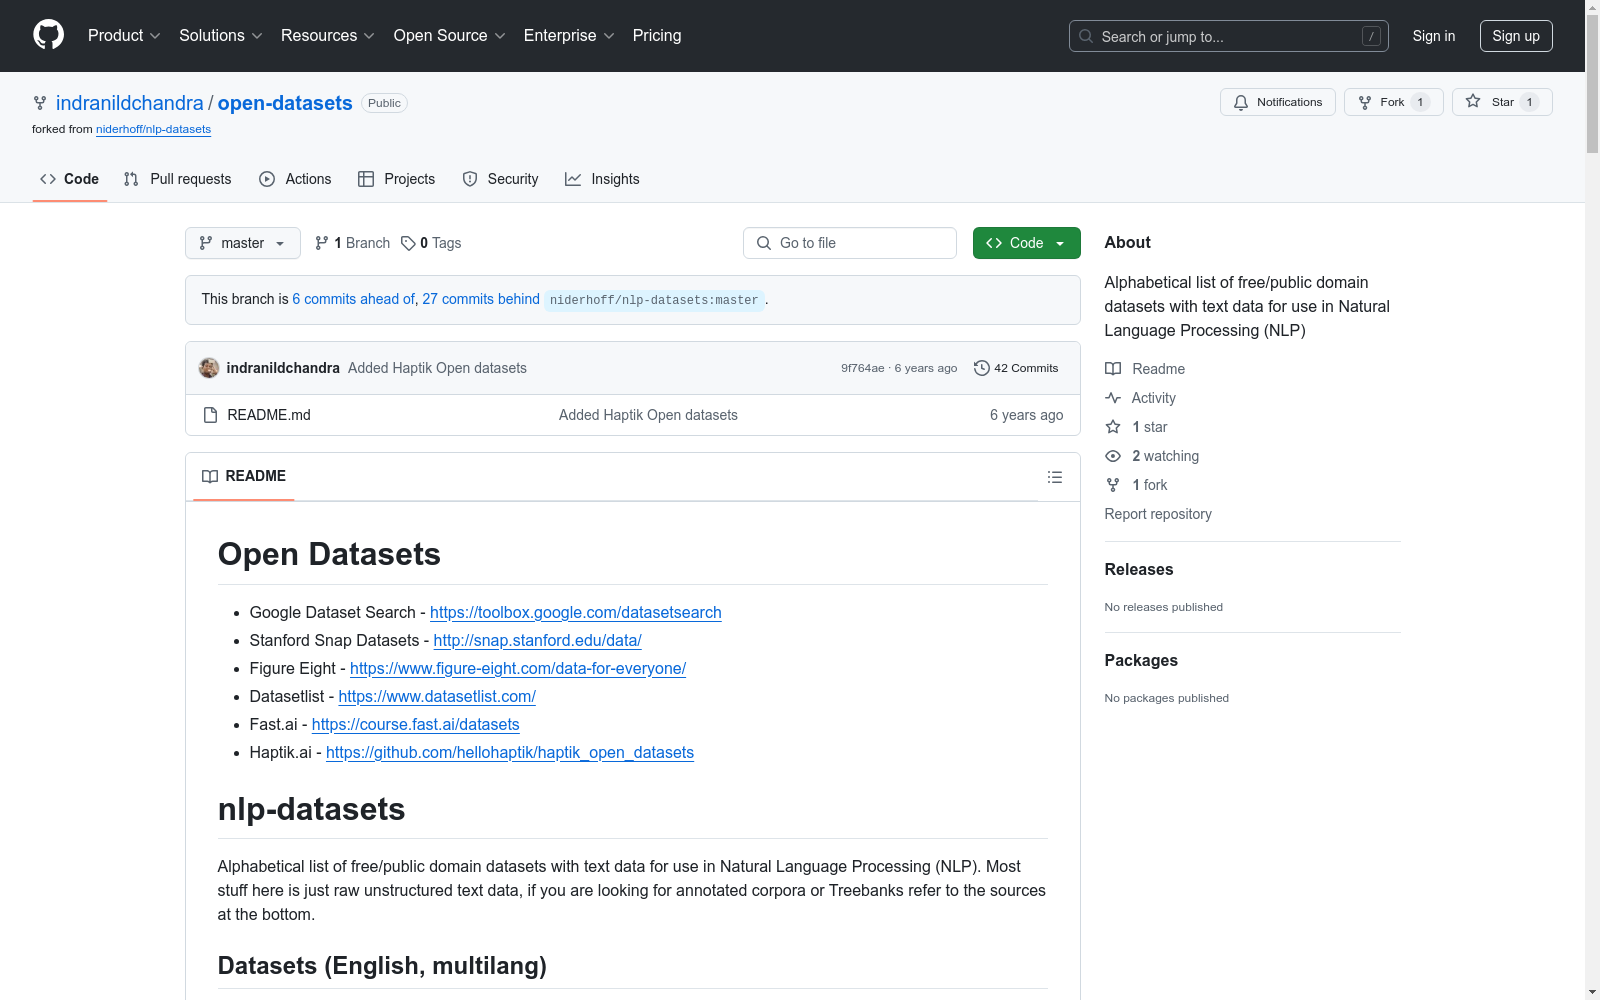Click the star icon in Star button
The image size is (1600, 1000).
coord(1473,101)
